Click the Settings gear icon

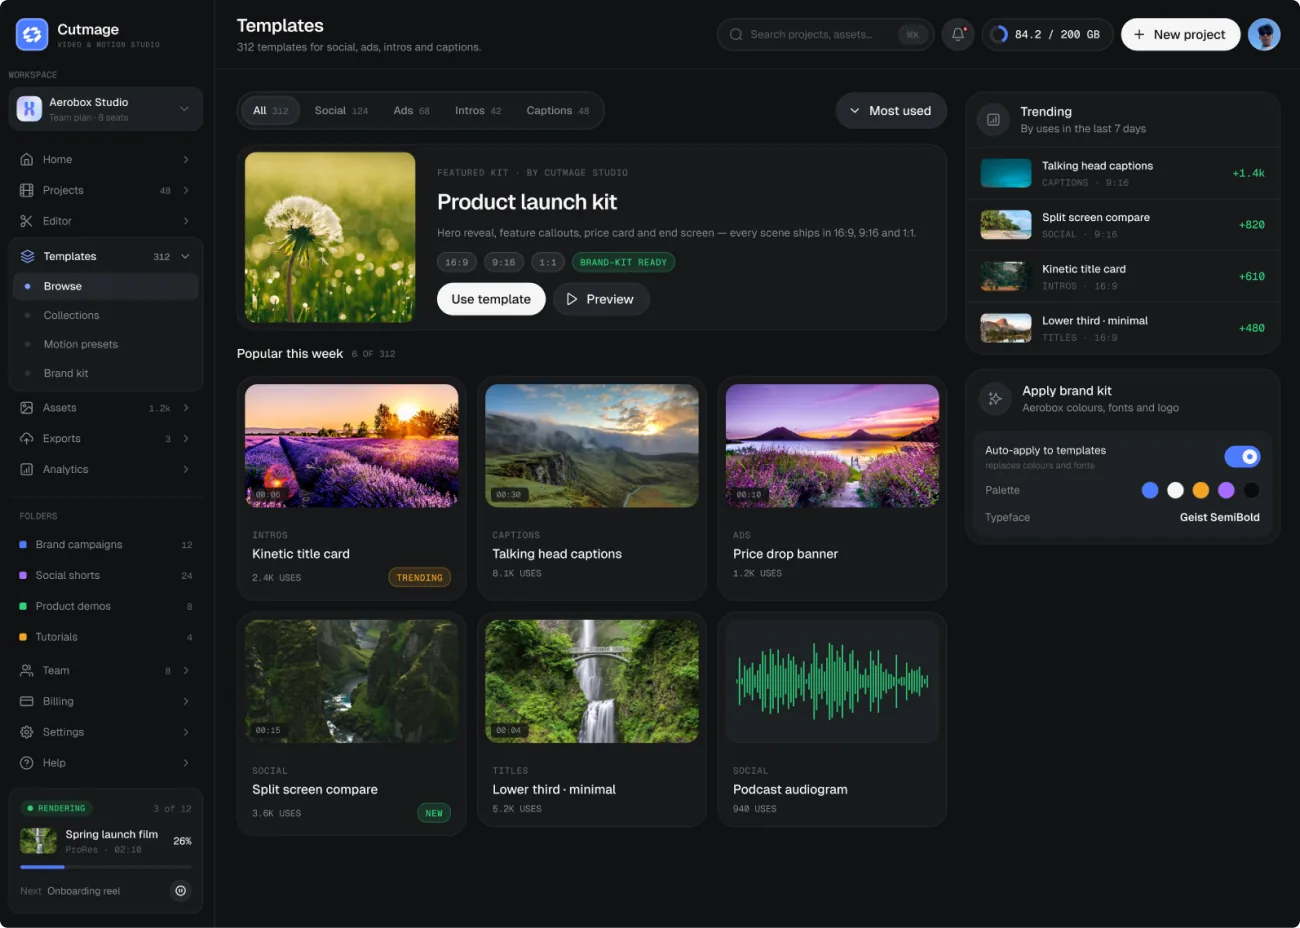click(x=27, y=733)
